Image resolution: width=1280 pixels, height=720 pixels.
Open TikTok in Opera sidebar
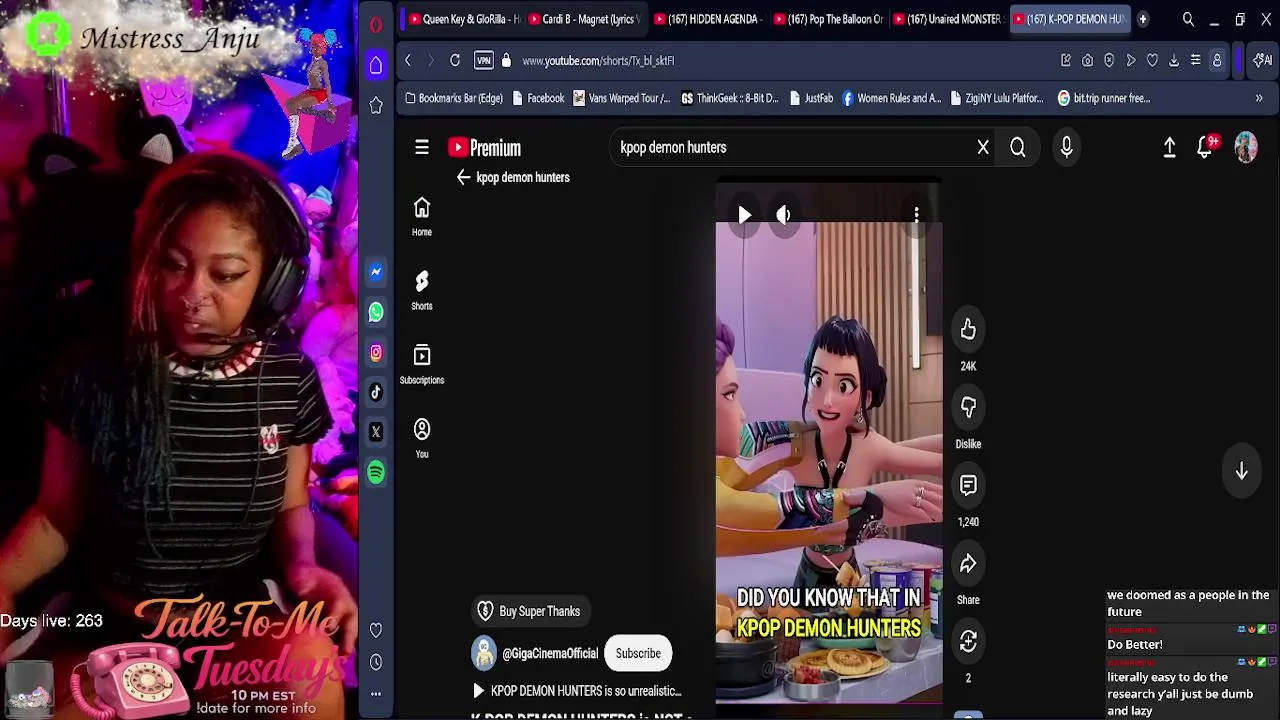376,392
